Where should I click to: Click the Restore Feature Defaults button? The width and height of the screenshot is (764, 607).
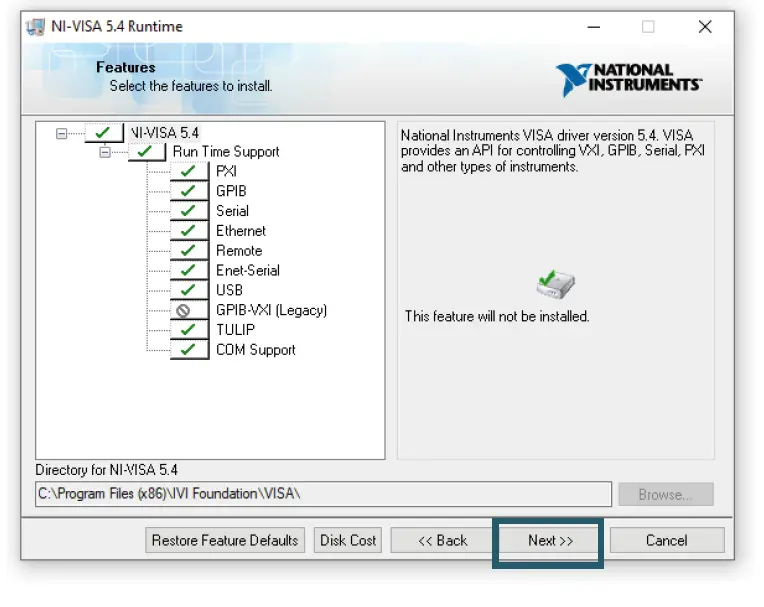[x=225, y=540]
